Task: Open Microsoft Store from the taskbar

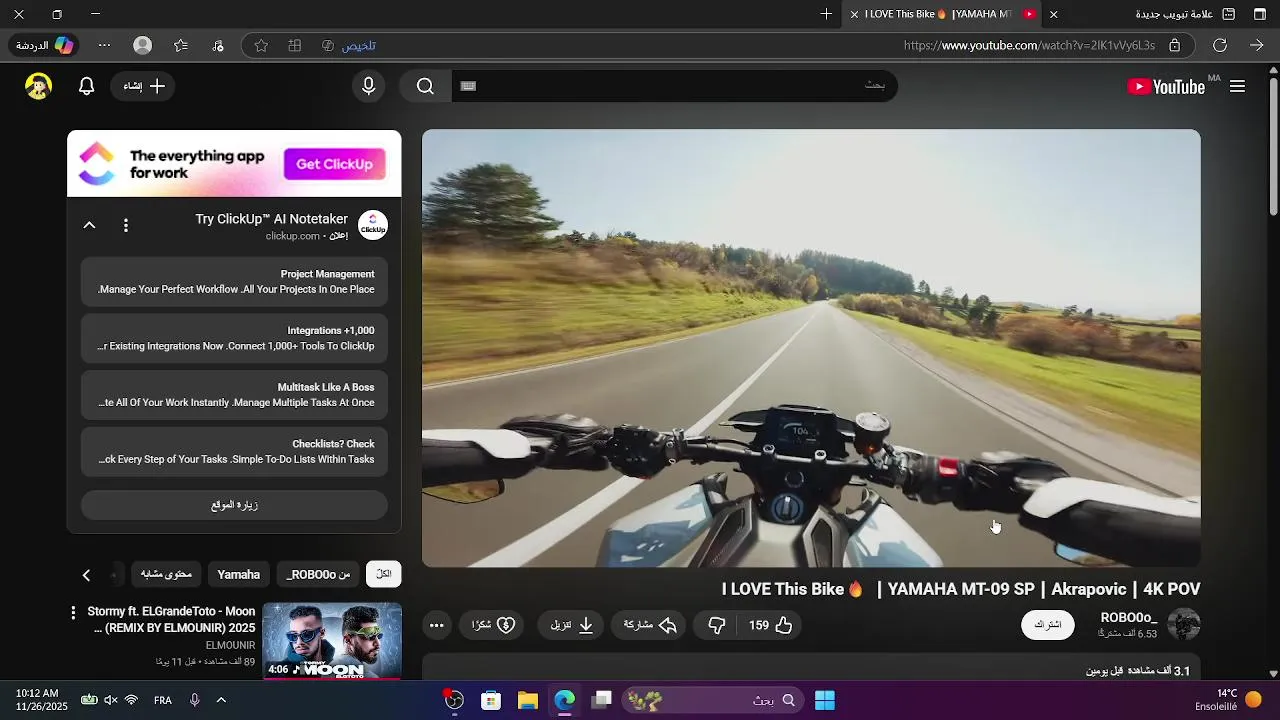Action: [490, 701]
